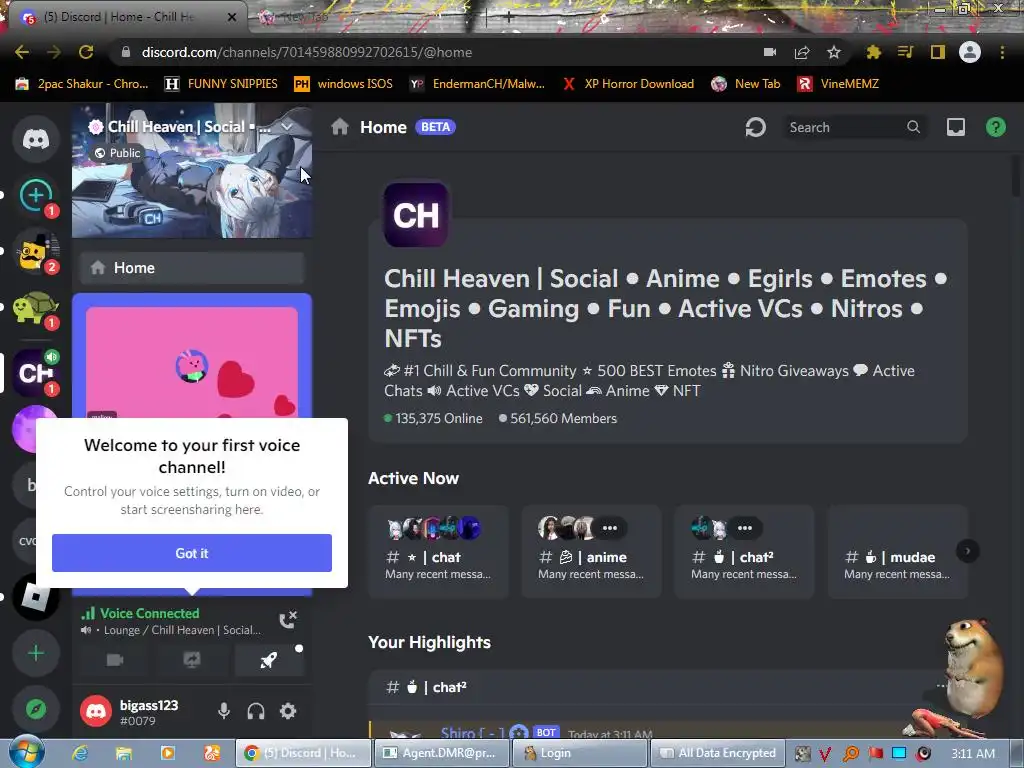1024x768 pixels.
Task: Switch to All Data Encrypted taskbar window
Action: pos(717,753)
